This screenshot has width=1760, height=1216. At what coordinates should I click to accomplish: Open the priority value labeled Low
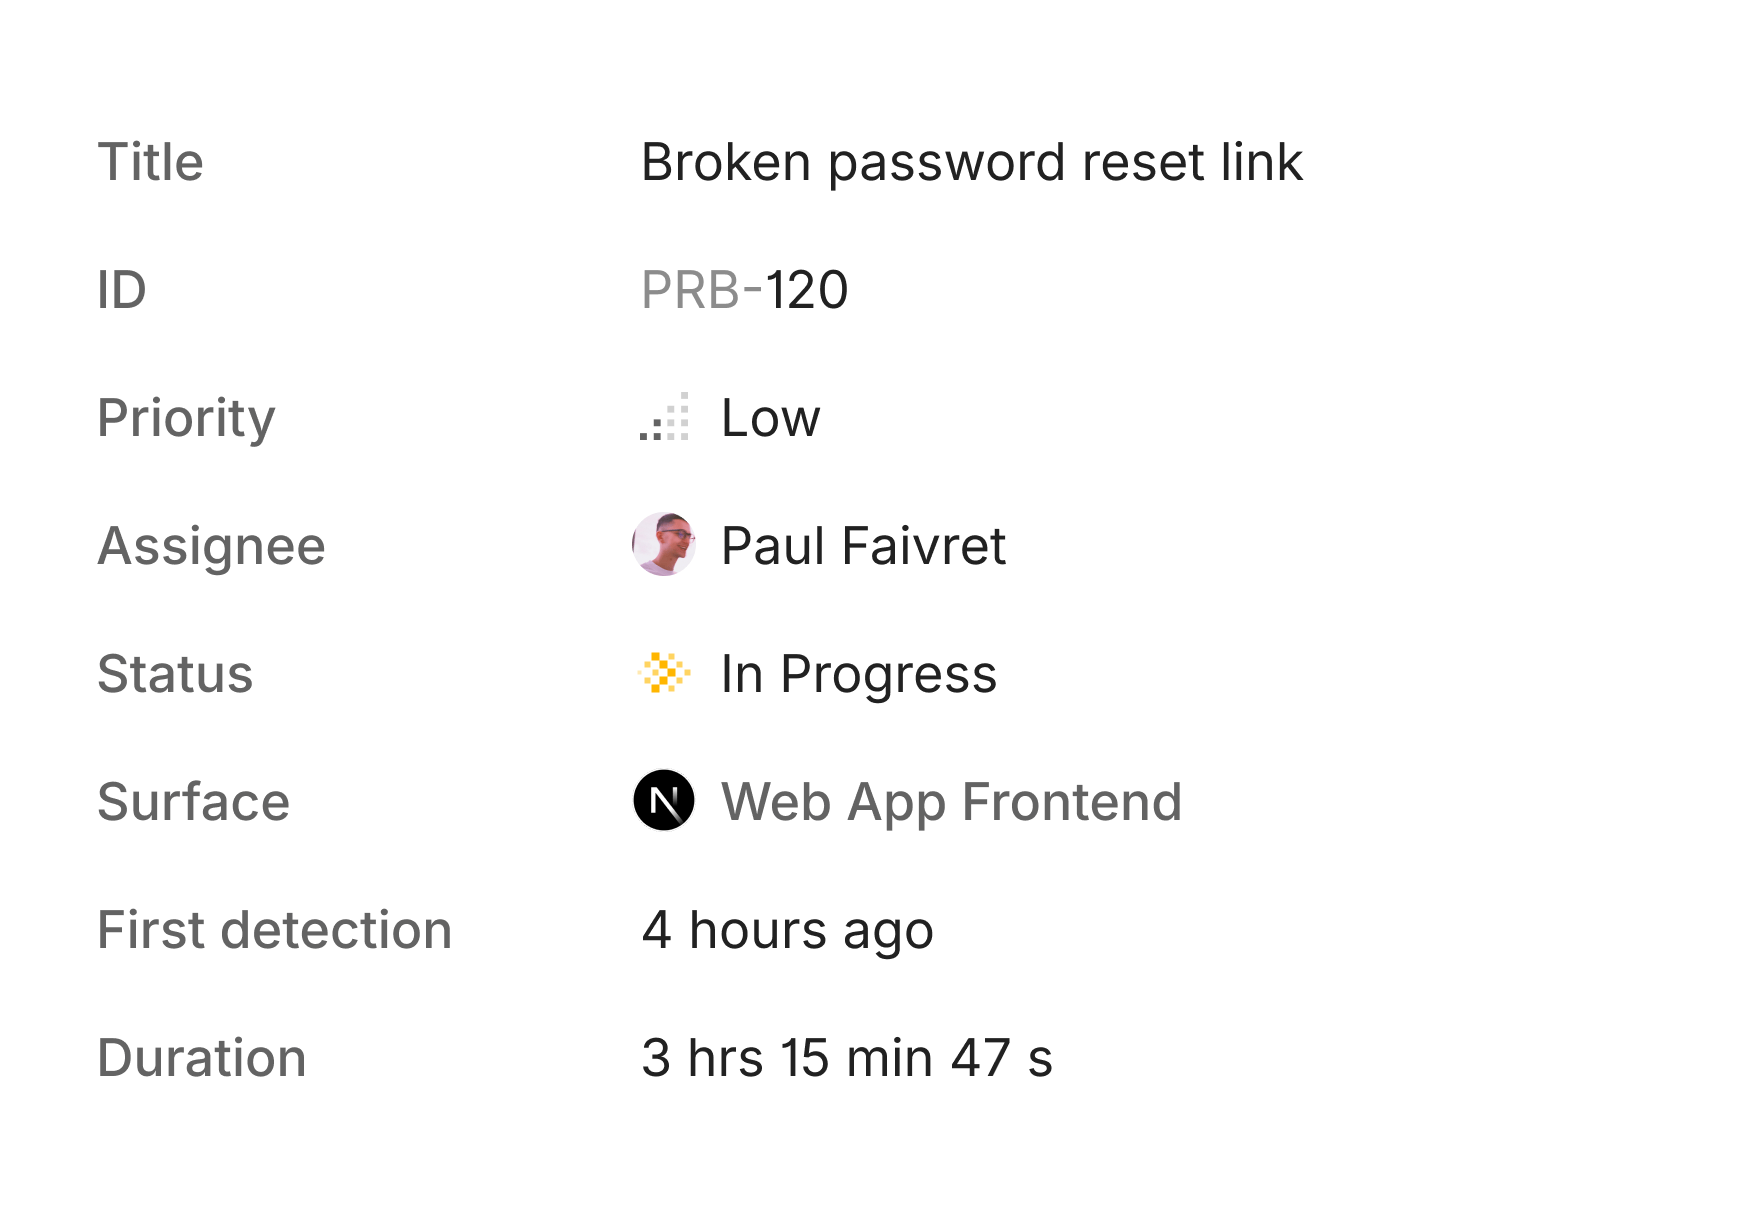(x=770, y=418)
